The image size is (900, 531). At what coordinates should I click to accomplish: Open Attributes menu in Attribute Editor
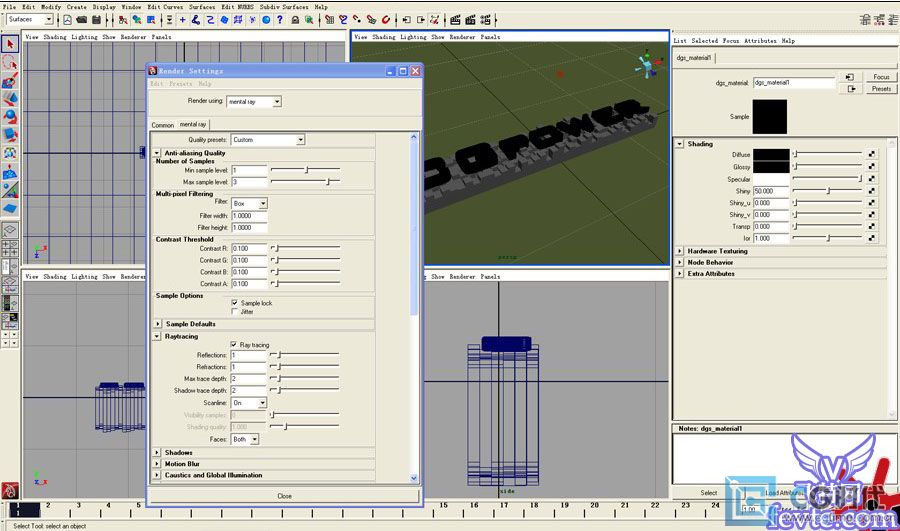[x=760, y=41]
